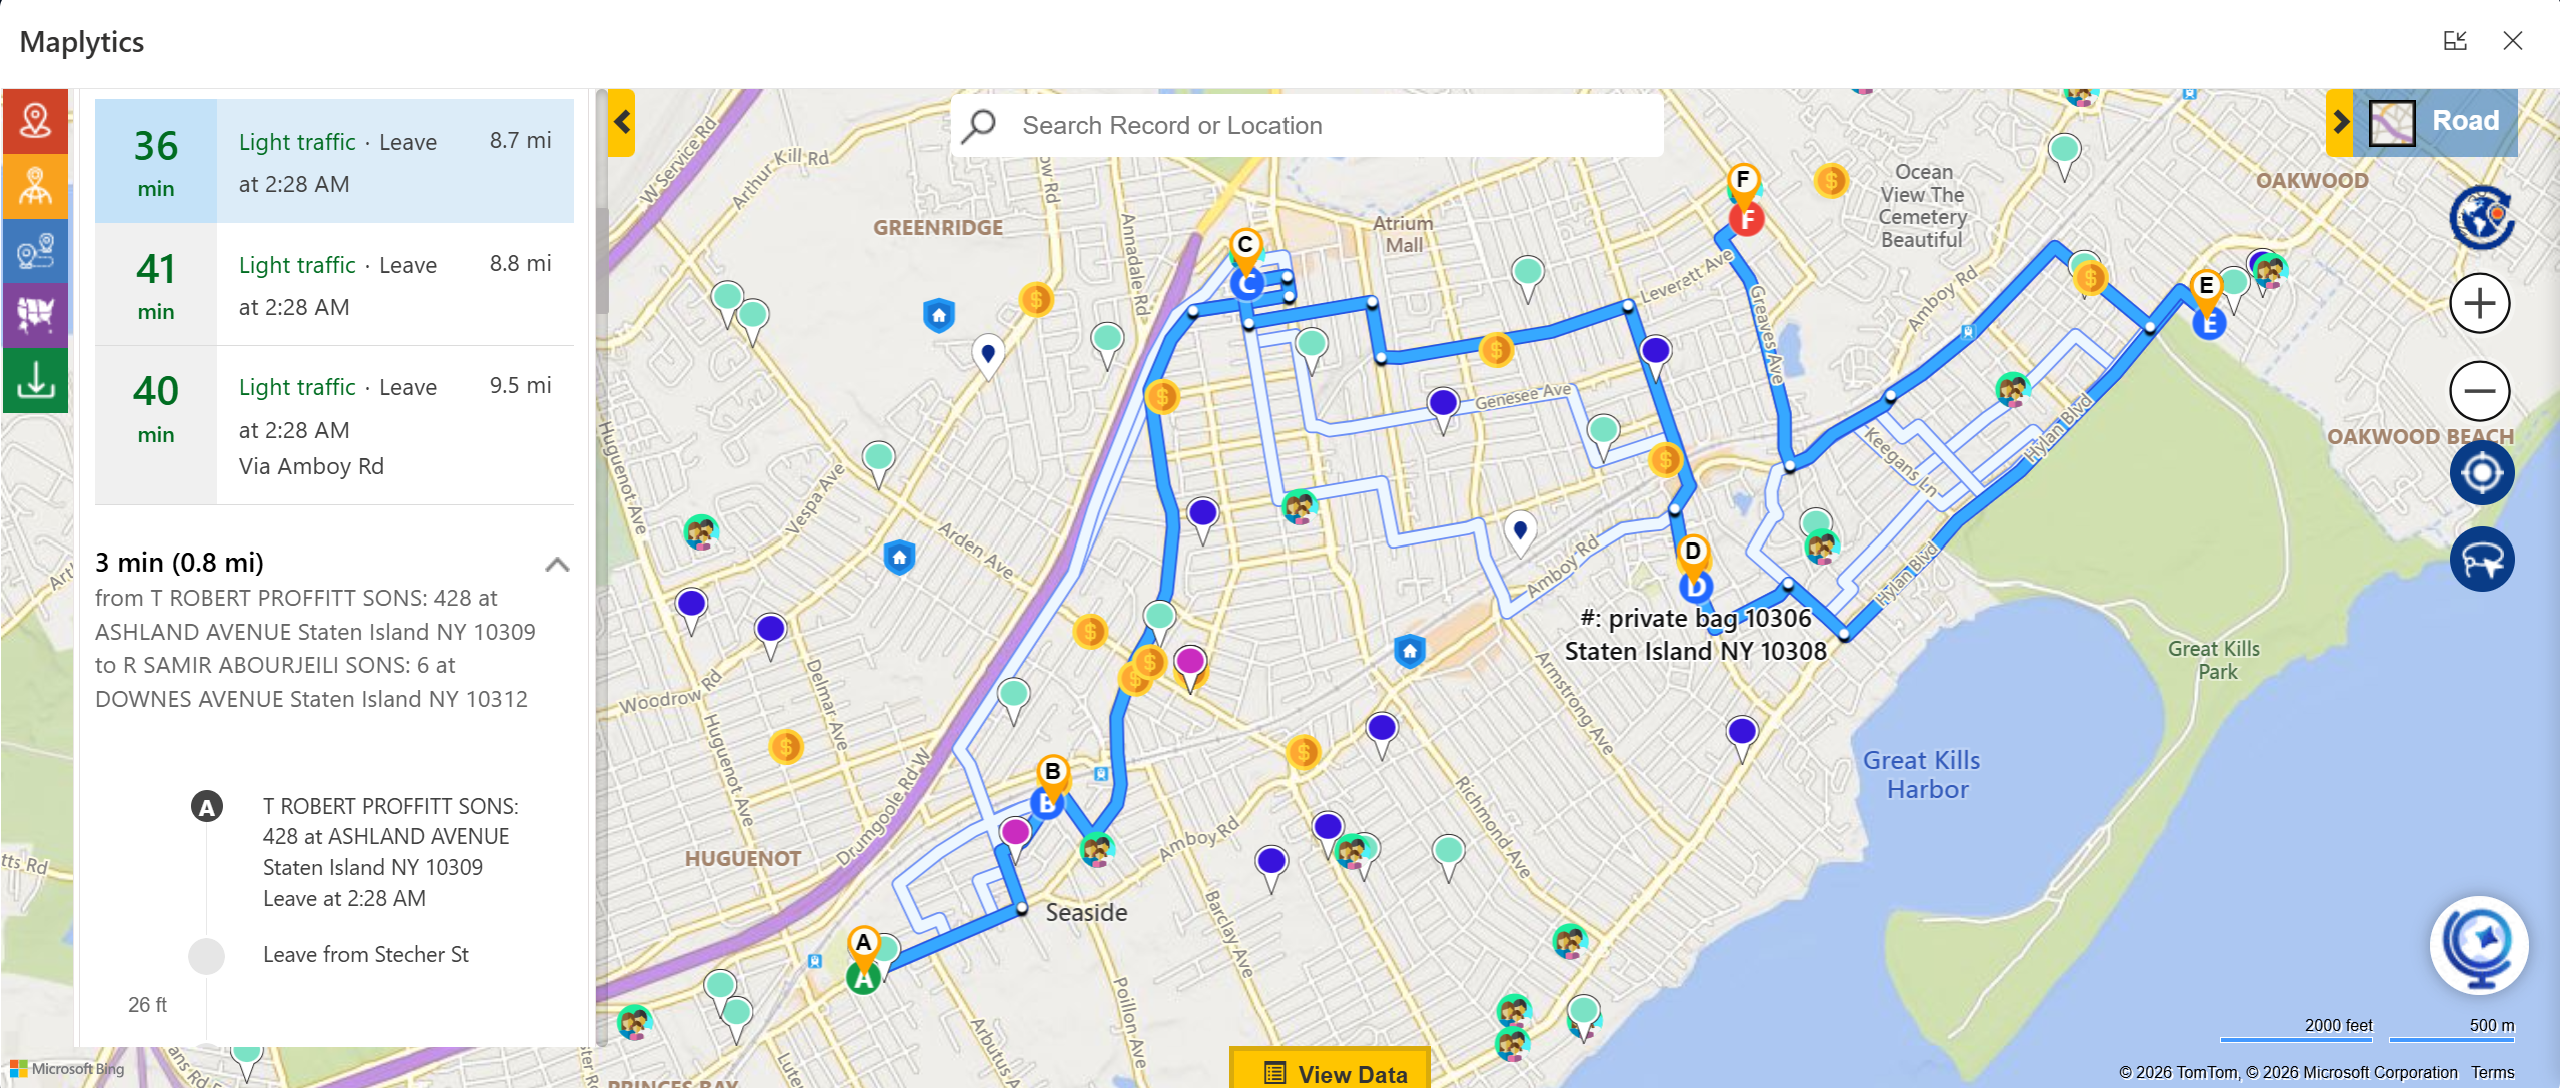Click the Terms link
Image resolution: width=2560 pixels, height=1088 pixels.
[2492, 1072]
